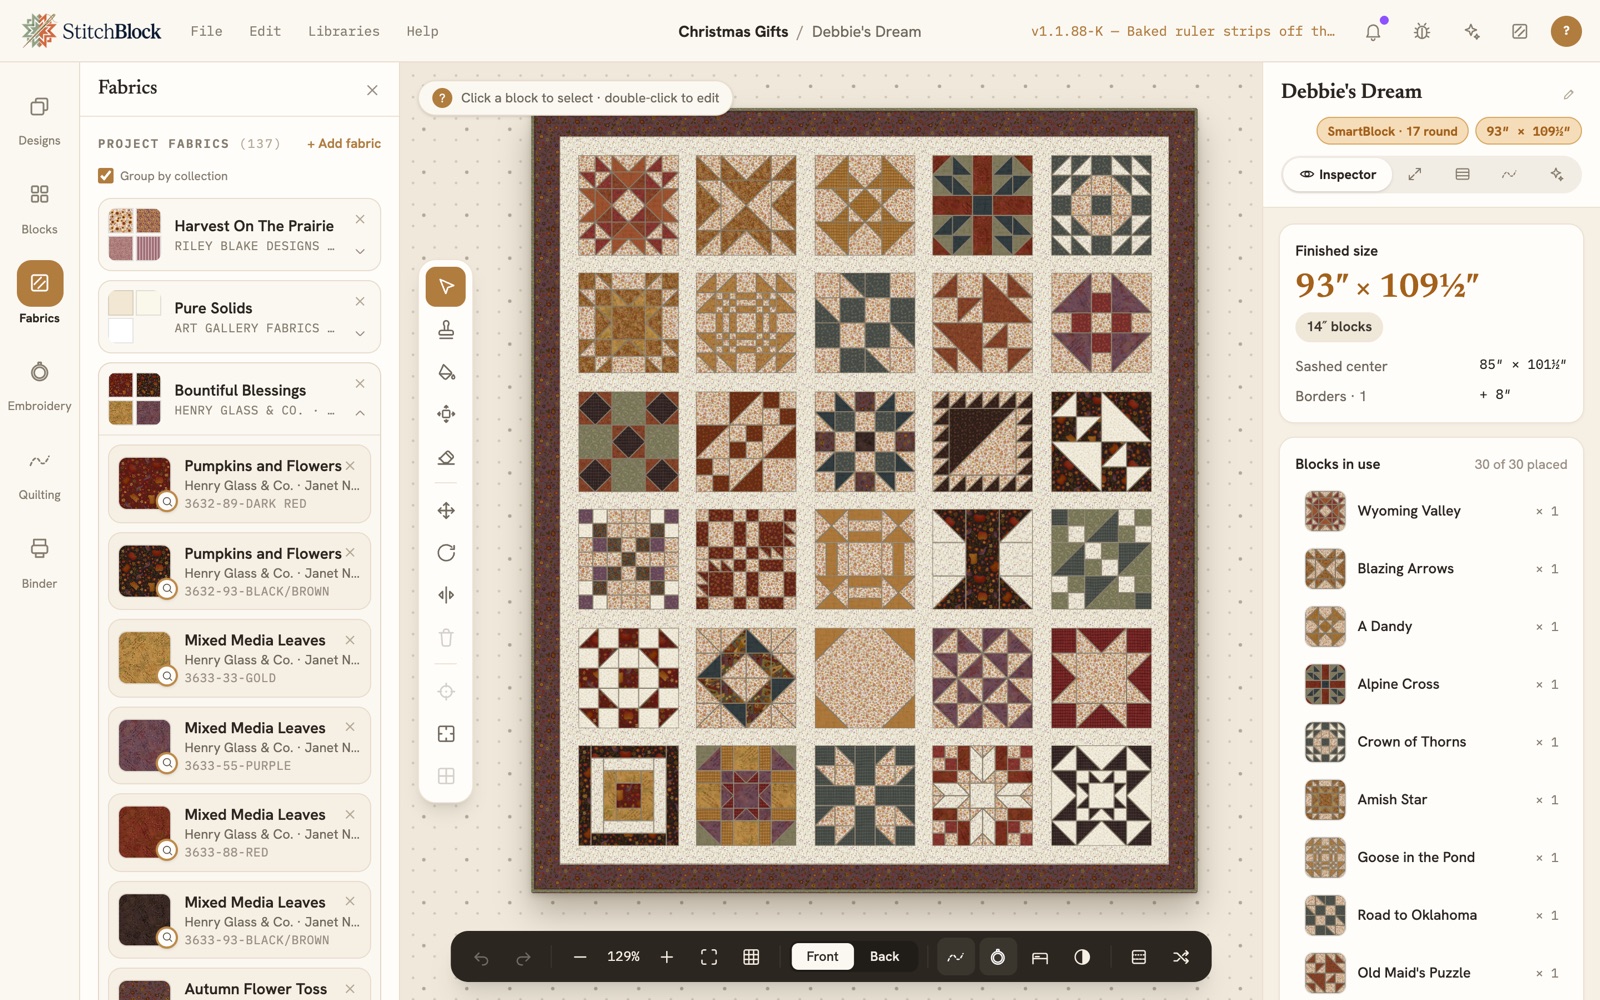Zoom out with the minus button
This screenshot has height=1000, width=1600.
(x=580, y=957)
